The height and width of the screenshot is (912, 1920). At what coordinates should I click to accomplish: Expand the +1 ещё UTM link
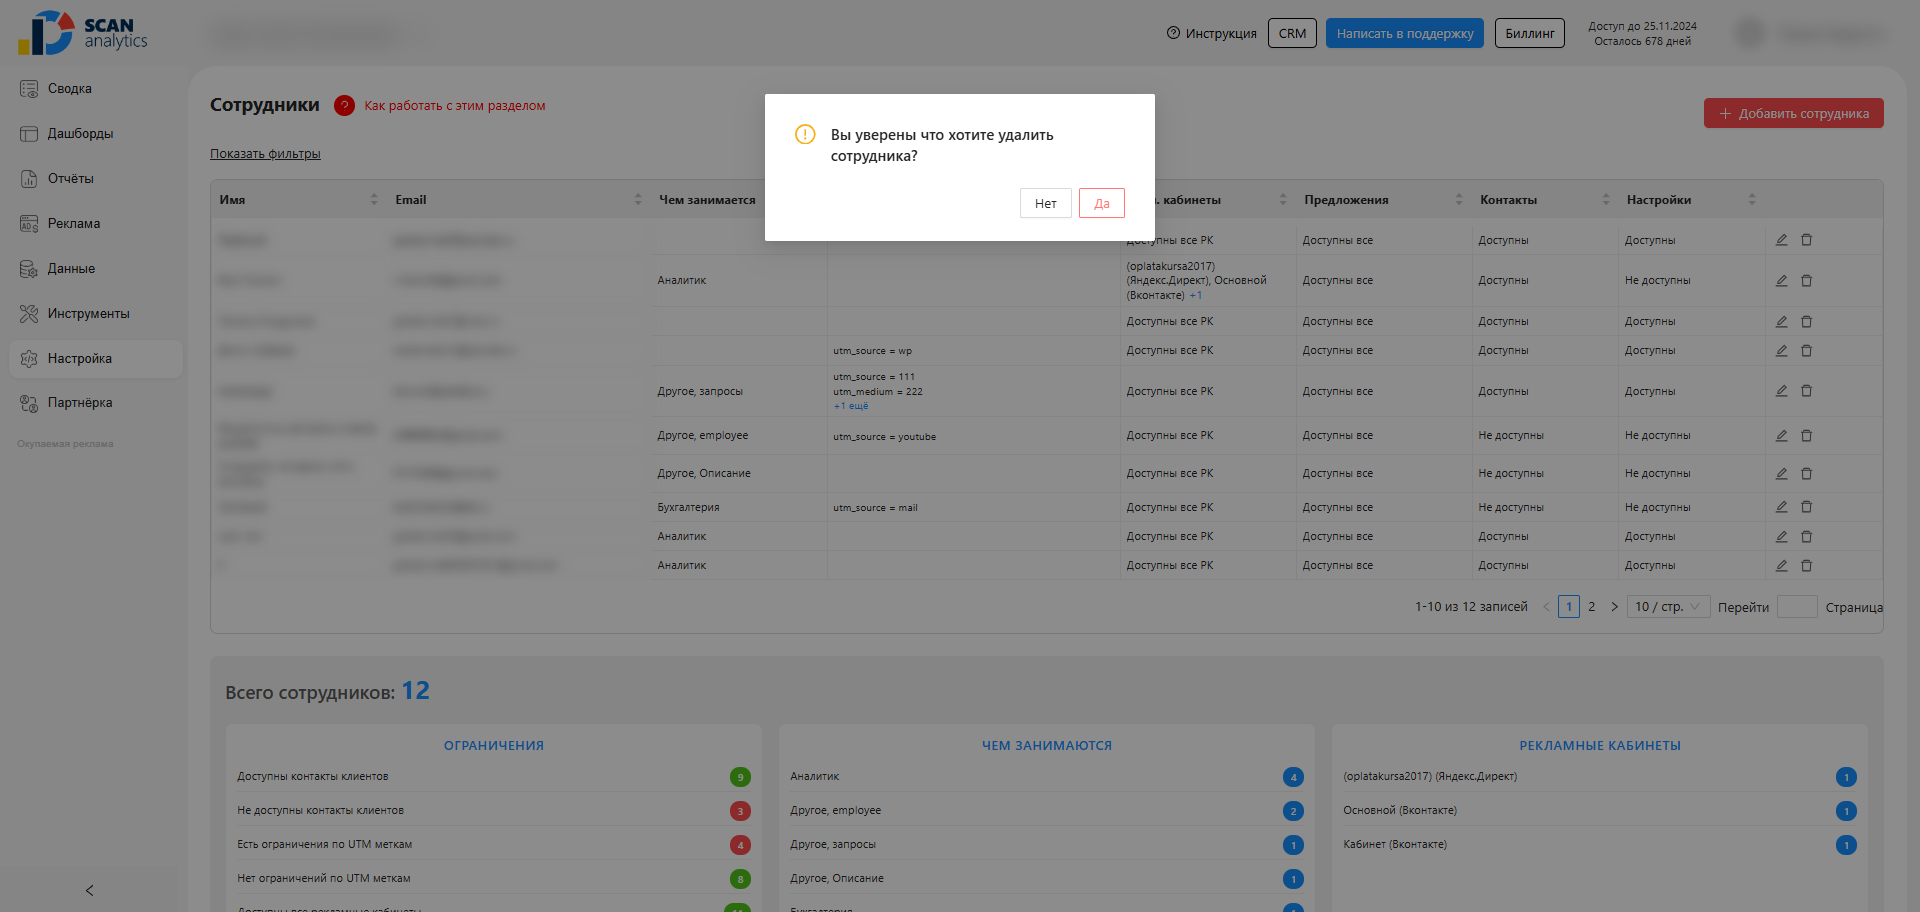point(851,406)
